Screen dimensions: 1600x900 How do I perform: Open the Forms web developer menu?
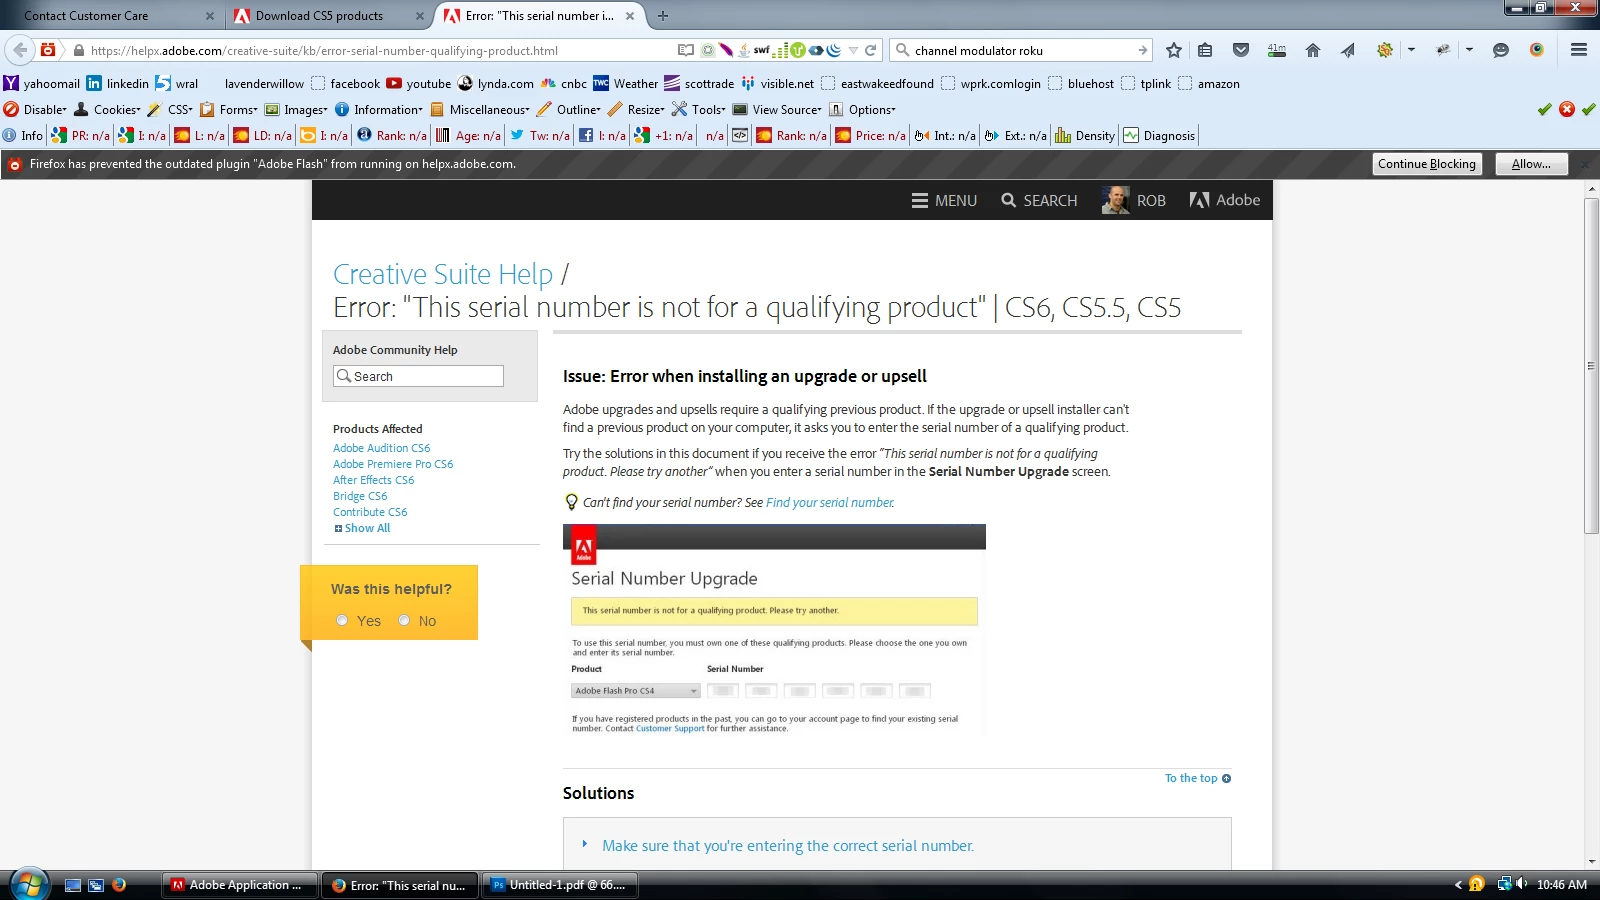(x=228, y=110)
